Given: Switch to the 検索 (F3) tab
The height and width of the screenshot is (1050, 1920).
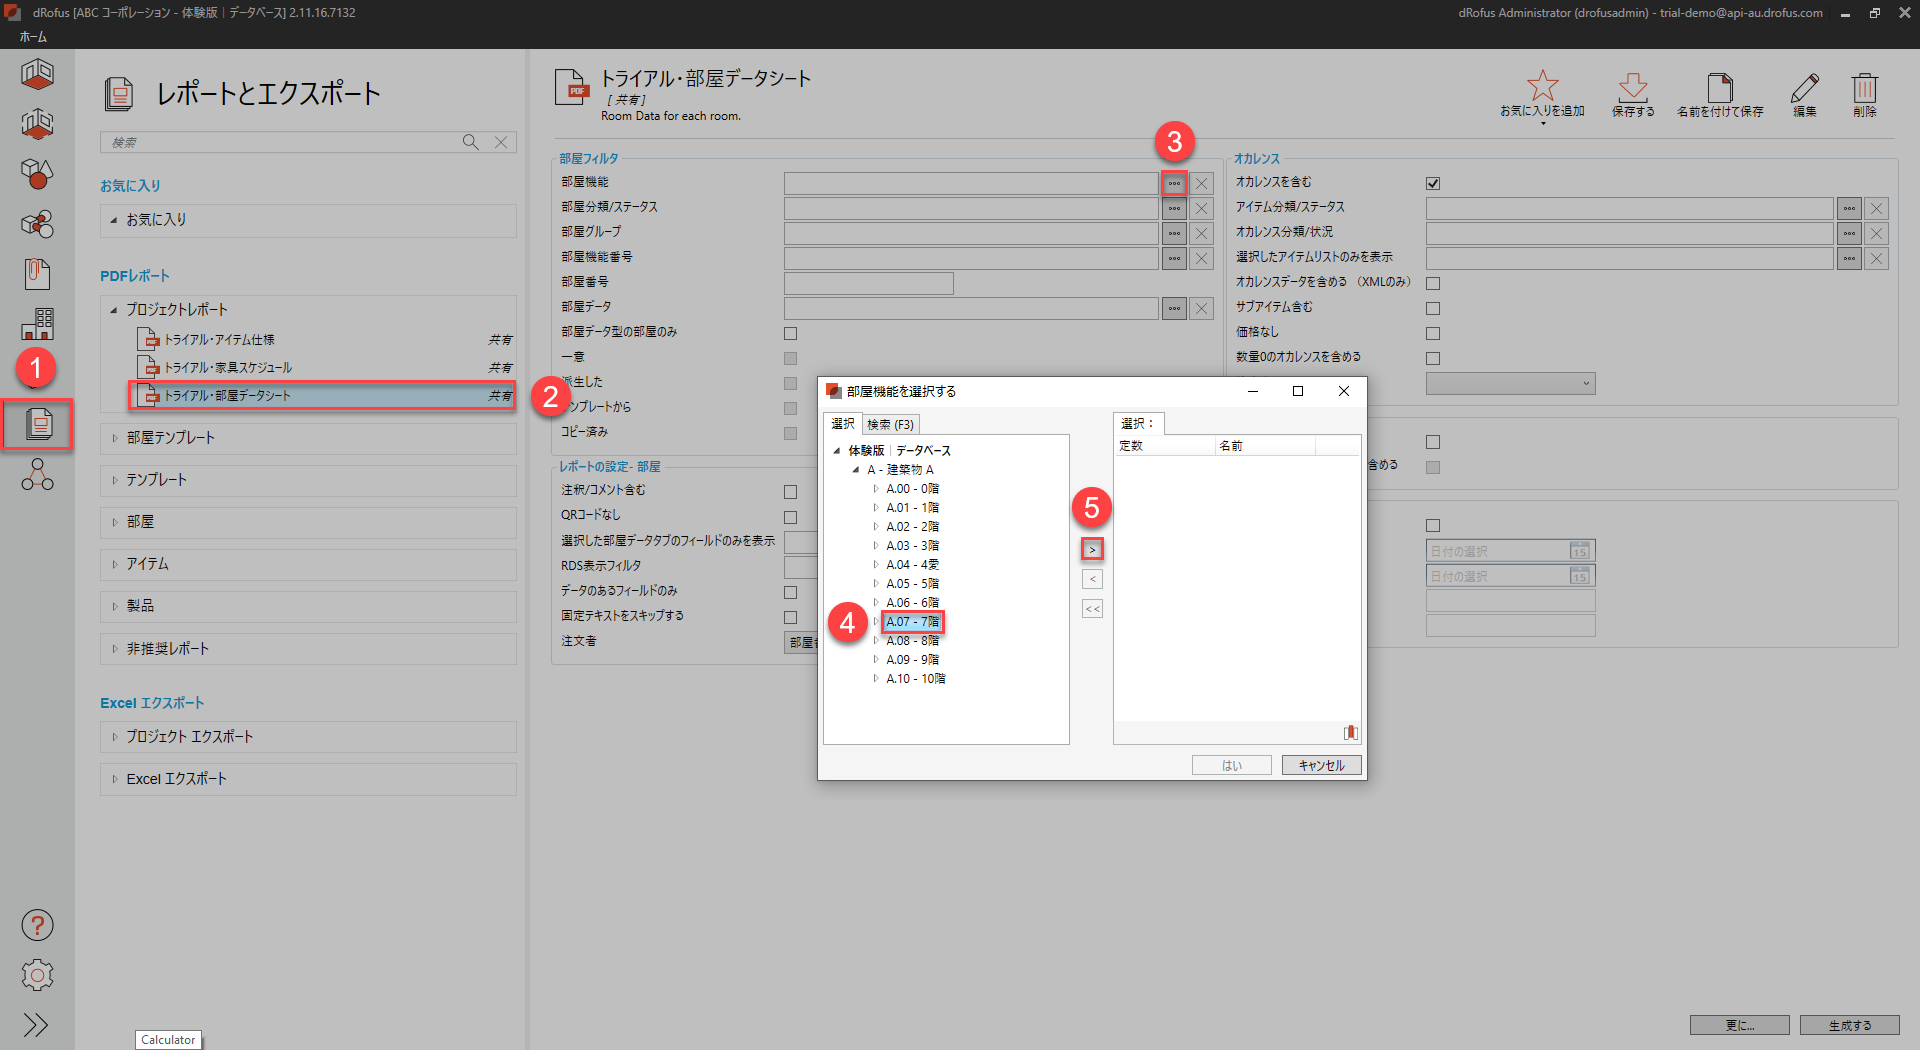Looking at the screenshot, I should point(890,424).
